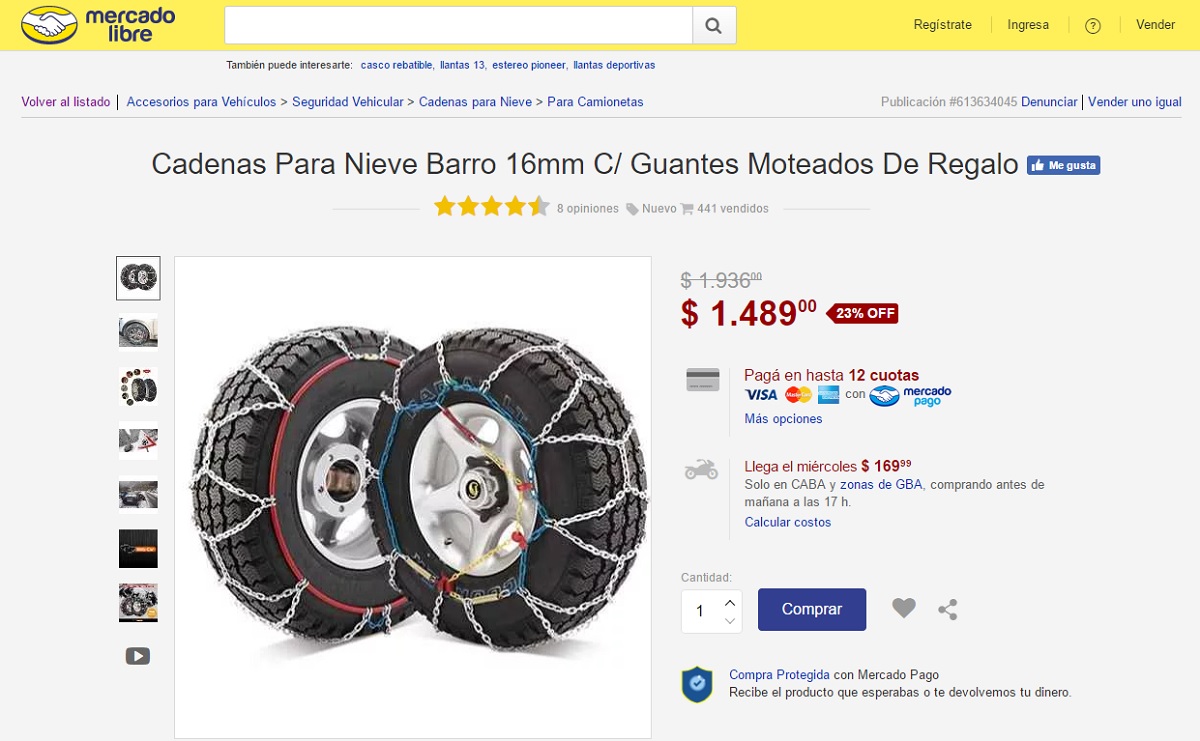The height and width of the screenshot is (741, 1200).
Task: Expand Más opciones payment methods
Action: (x=783, y=419)
